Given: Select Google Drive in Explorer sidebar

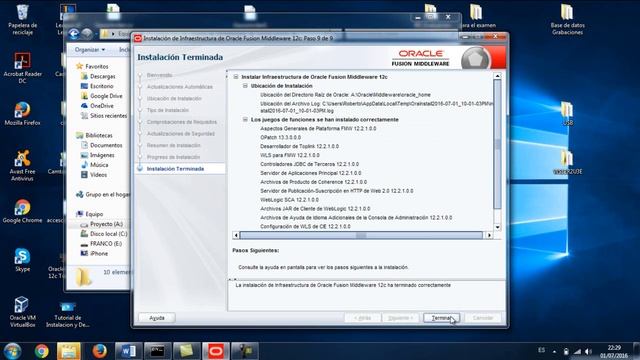Looking at the screenshot, I should [x=106, y=96].
